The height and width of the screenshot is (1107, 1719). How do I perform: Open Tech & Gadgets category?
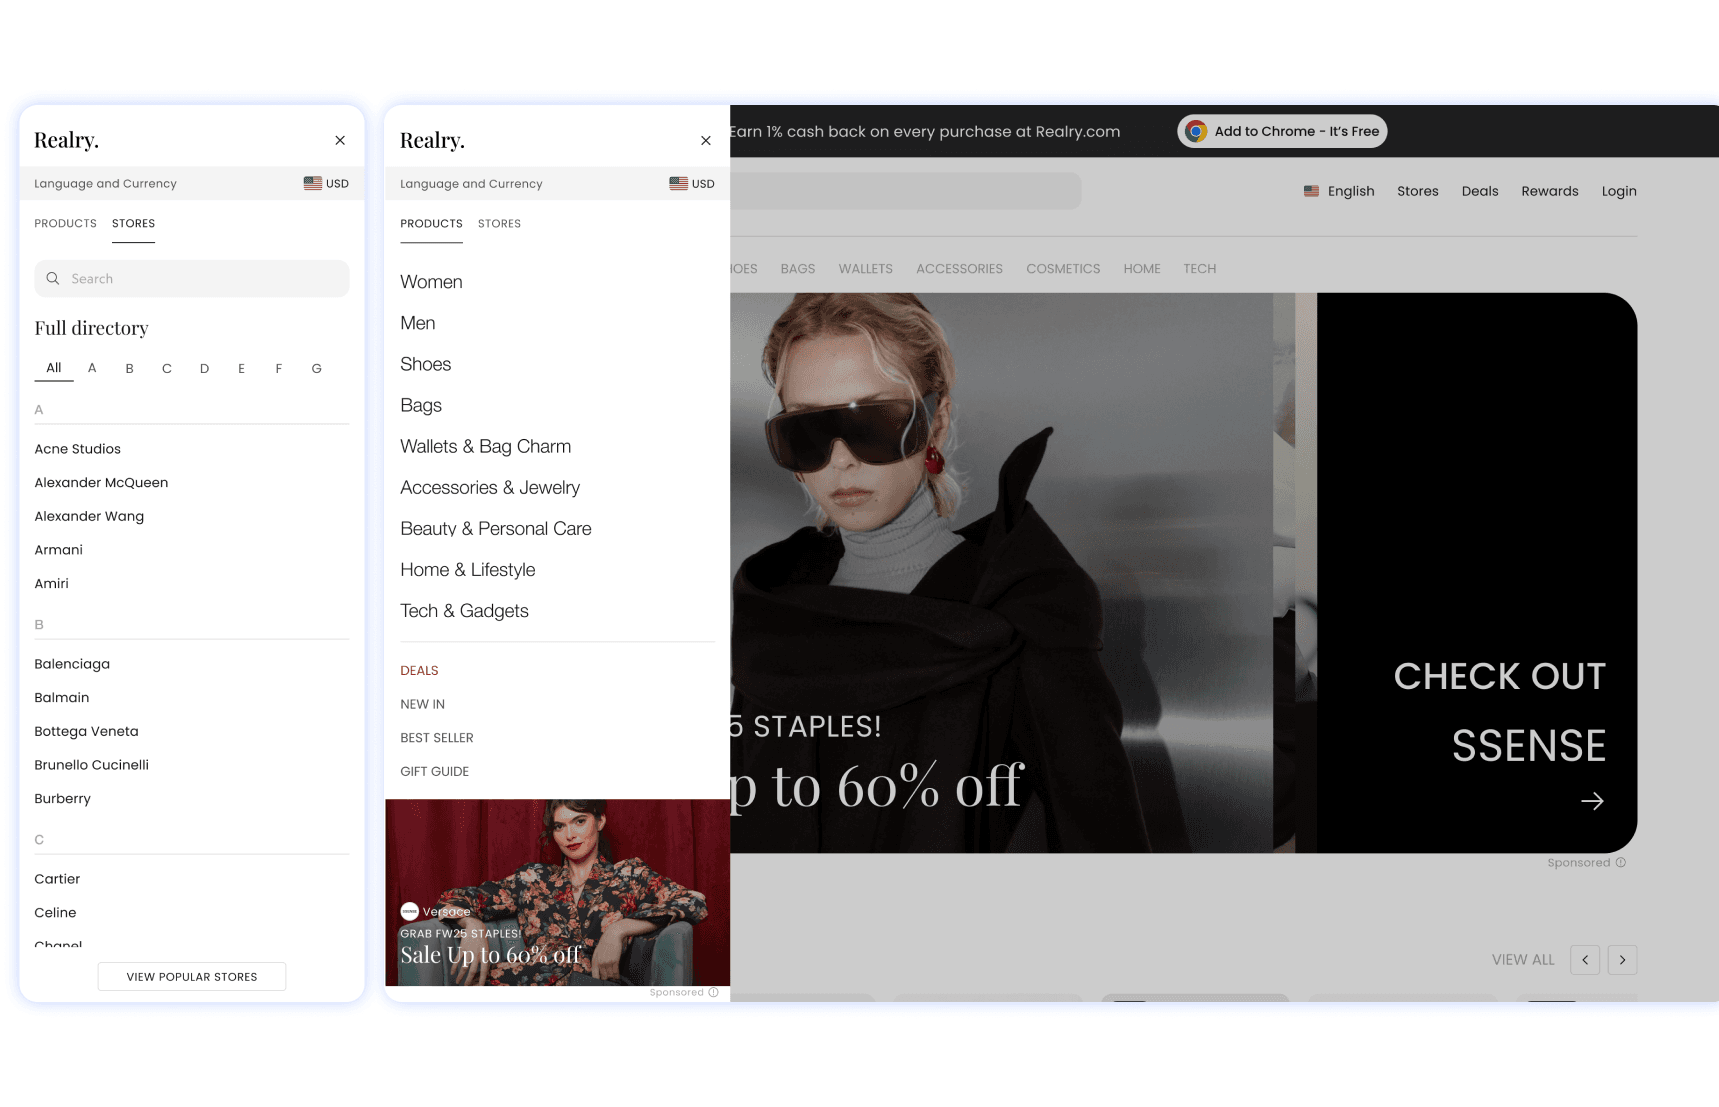(x=465, y=611)
